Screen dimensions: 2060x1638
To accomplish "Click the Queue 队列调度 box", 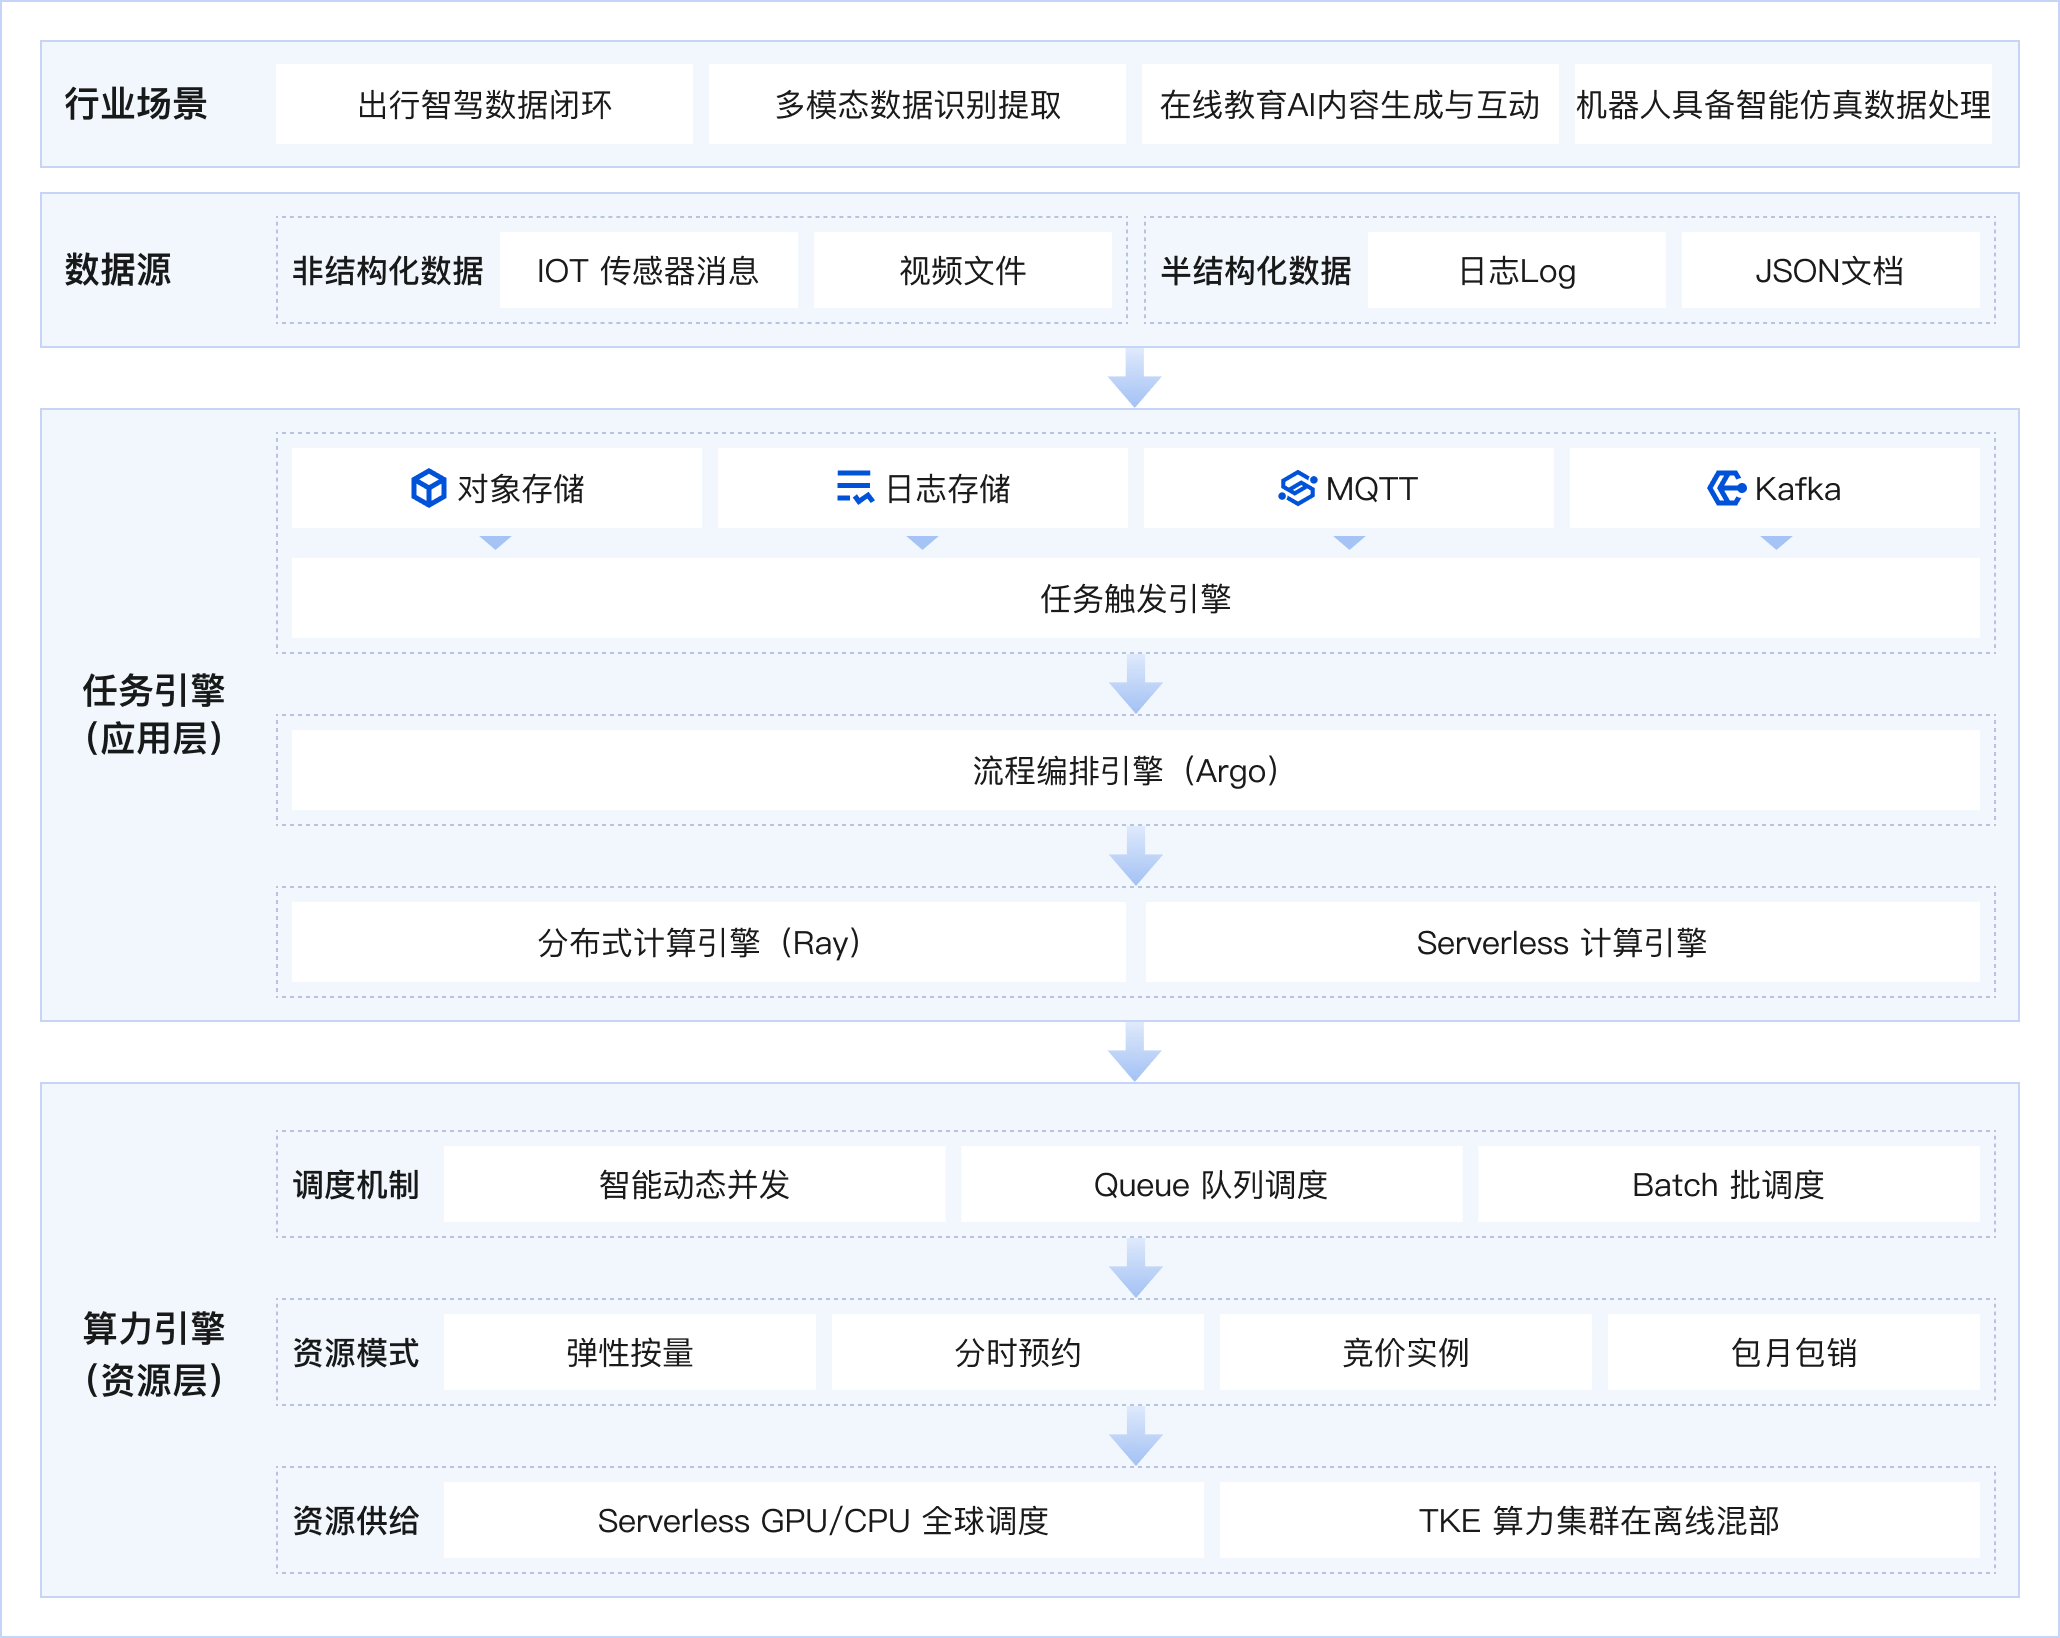I will tap(1210, 1185).
